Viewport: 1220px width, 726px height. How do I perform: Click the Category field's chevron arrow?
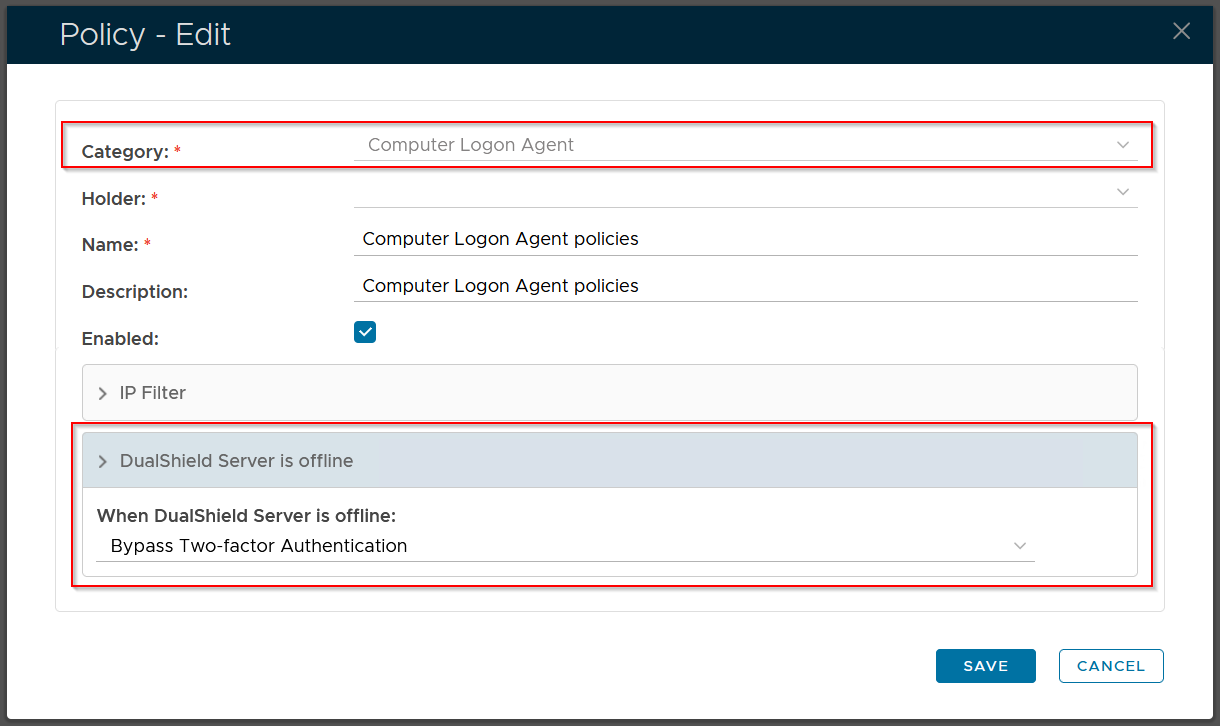(x=1123, y=145)
